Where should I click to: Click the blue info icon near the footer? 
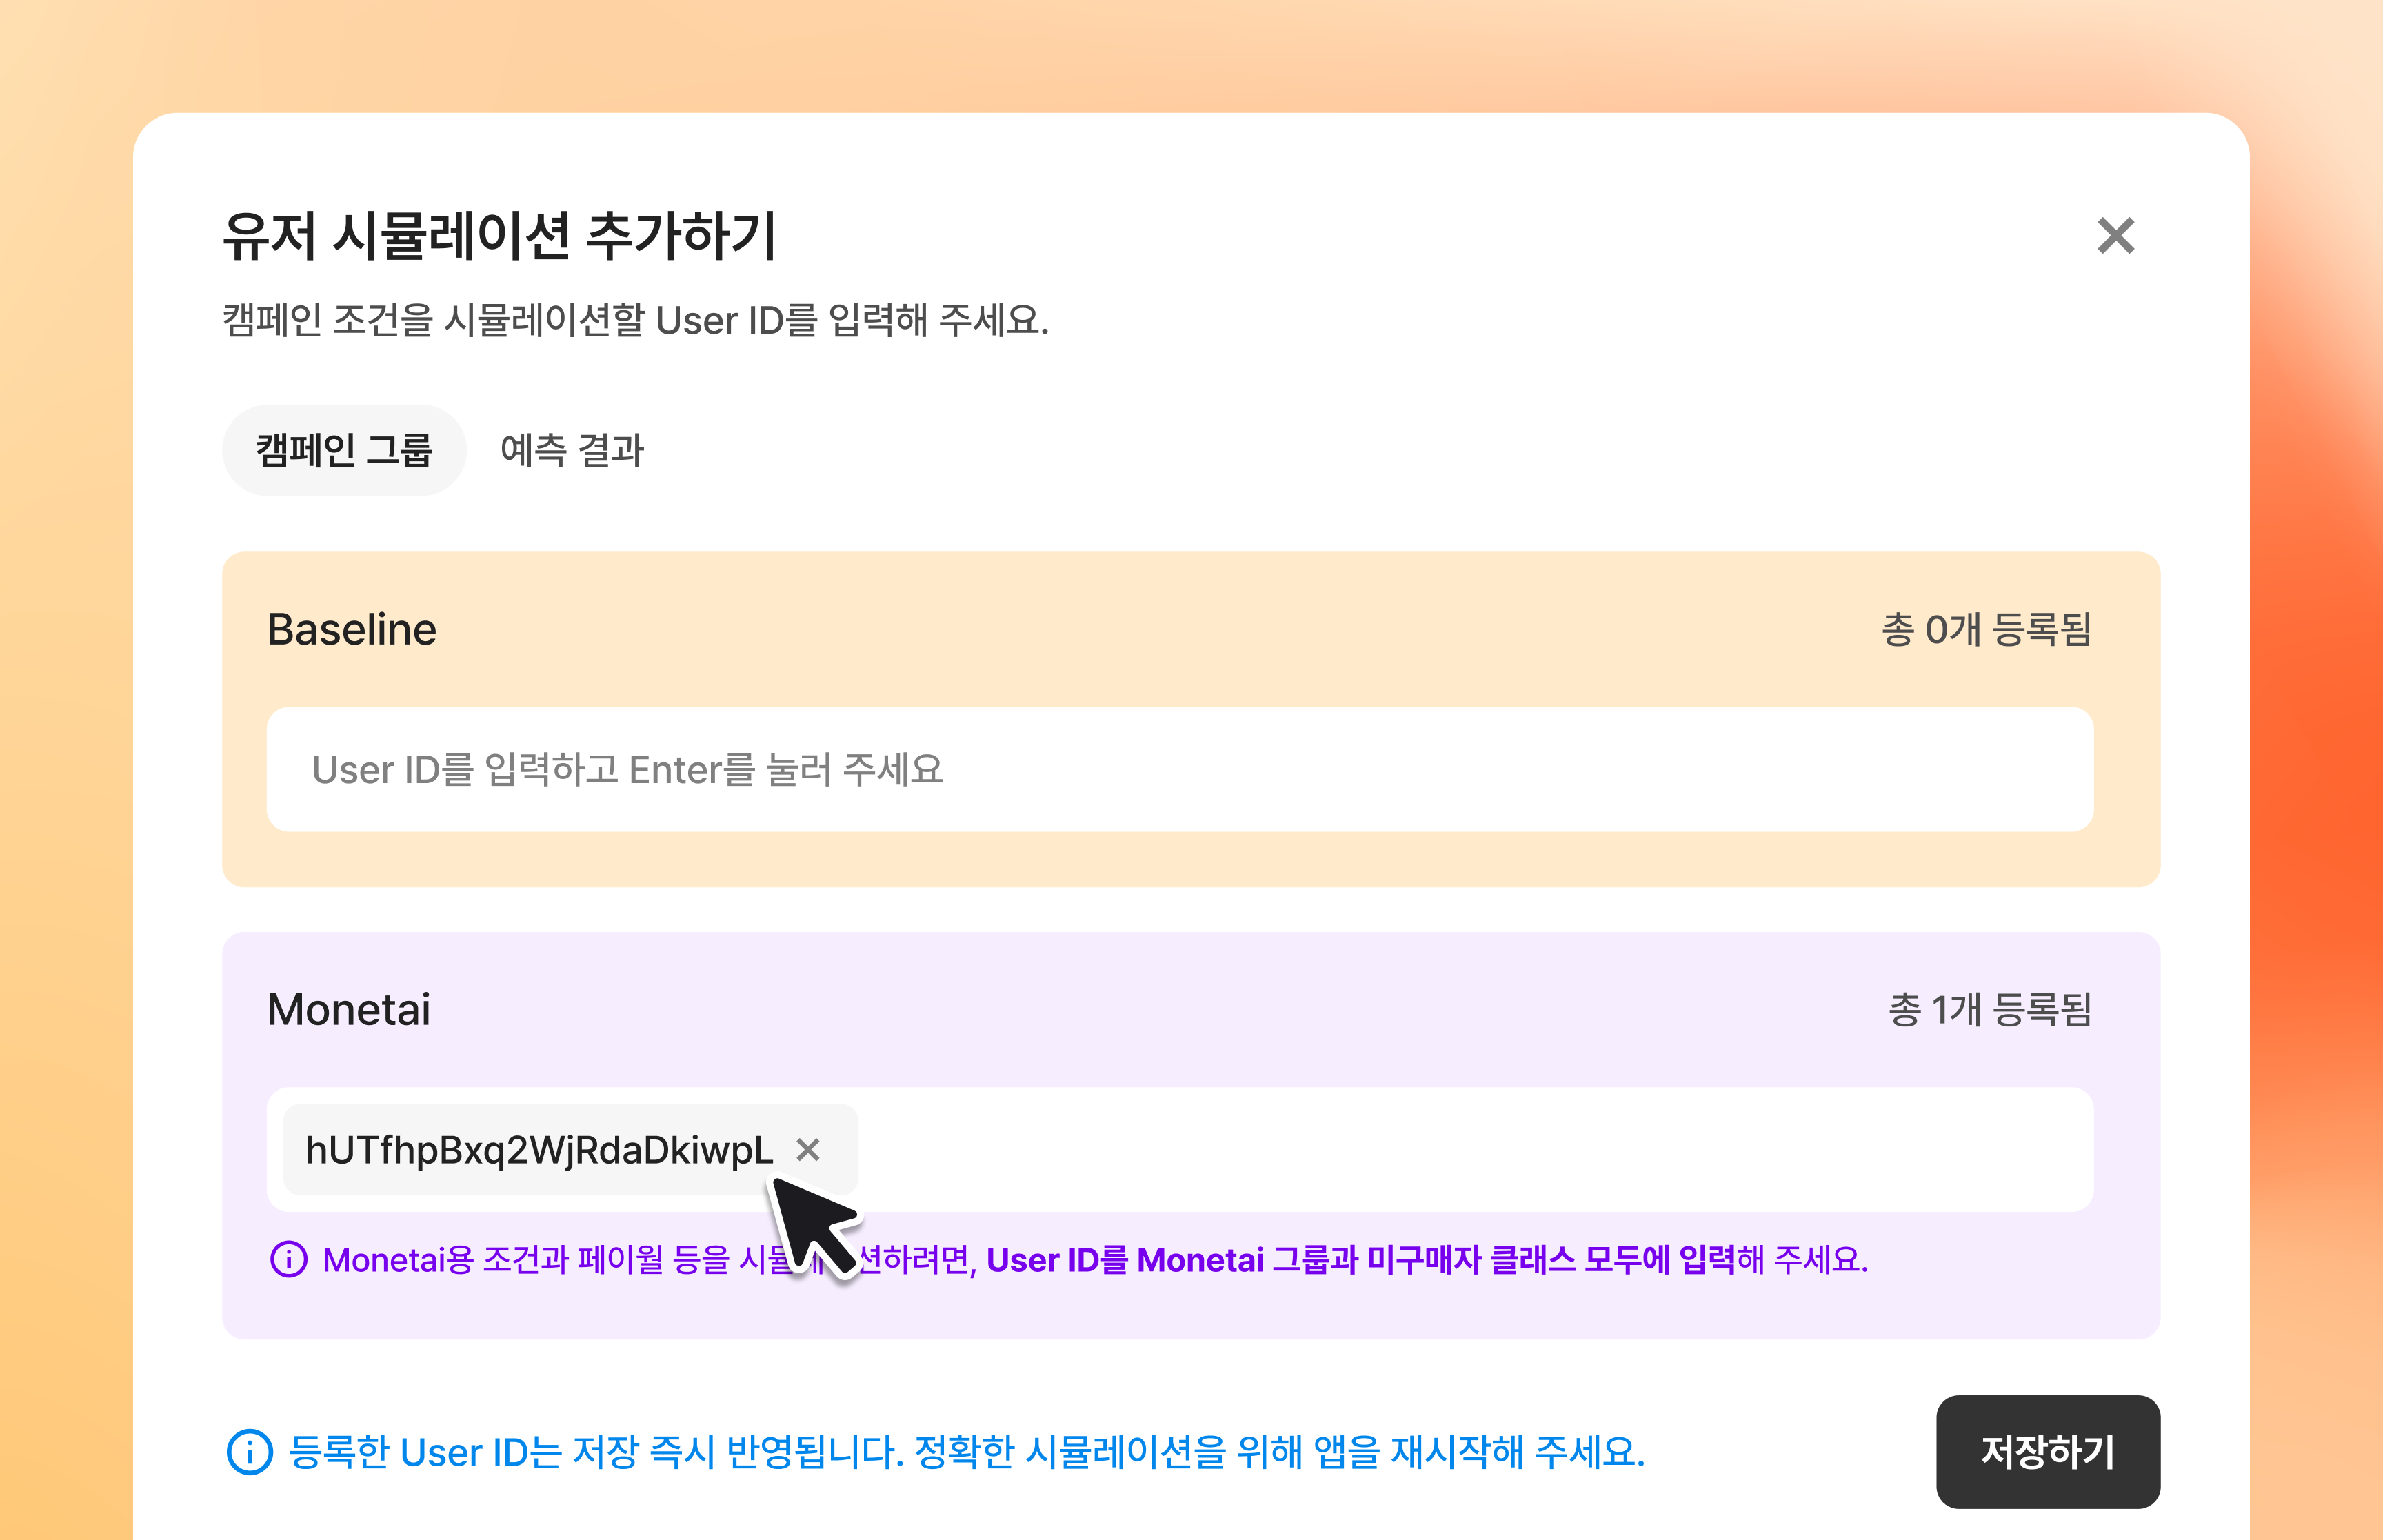click(250, 1452)
